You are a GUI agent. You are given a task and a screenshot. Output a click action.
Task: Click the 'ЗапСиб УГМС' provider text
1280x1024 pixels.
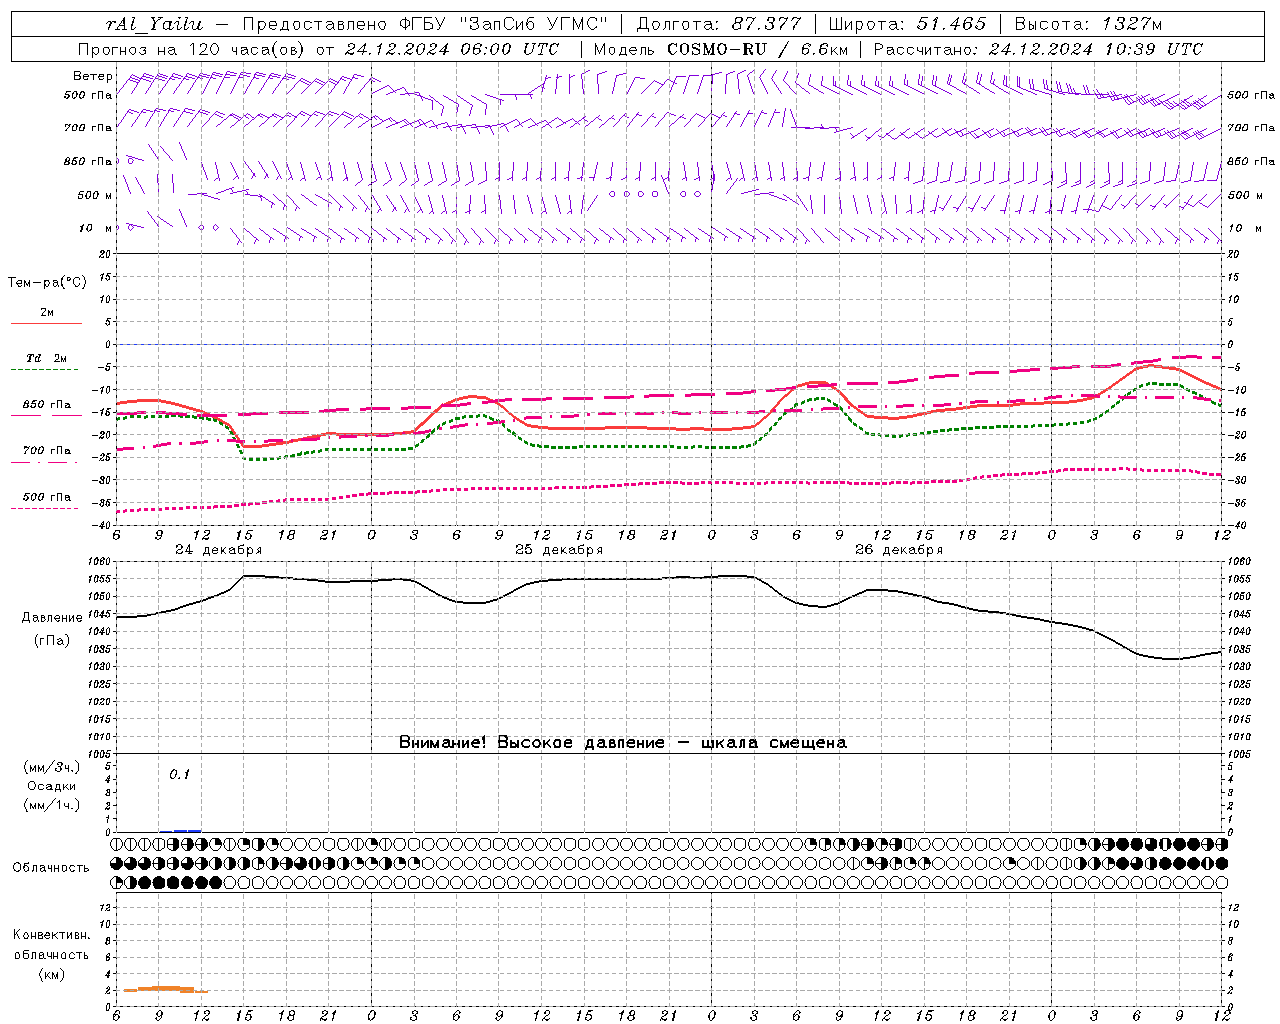point(531,24)
